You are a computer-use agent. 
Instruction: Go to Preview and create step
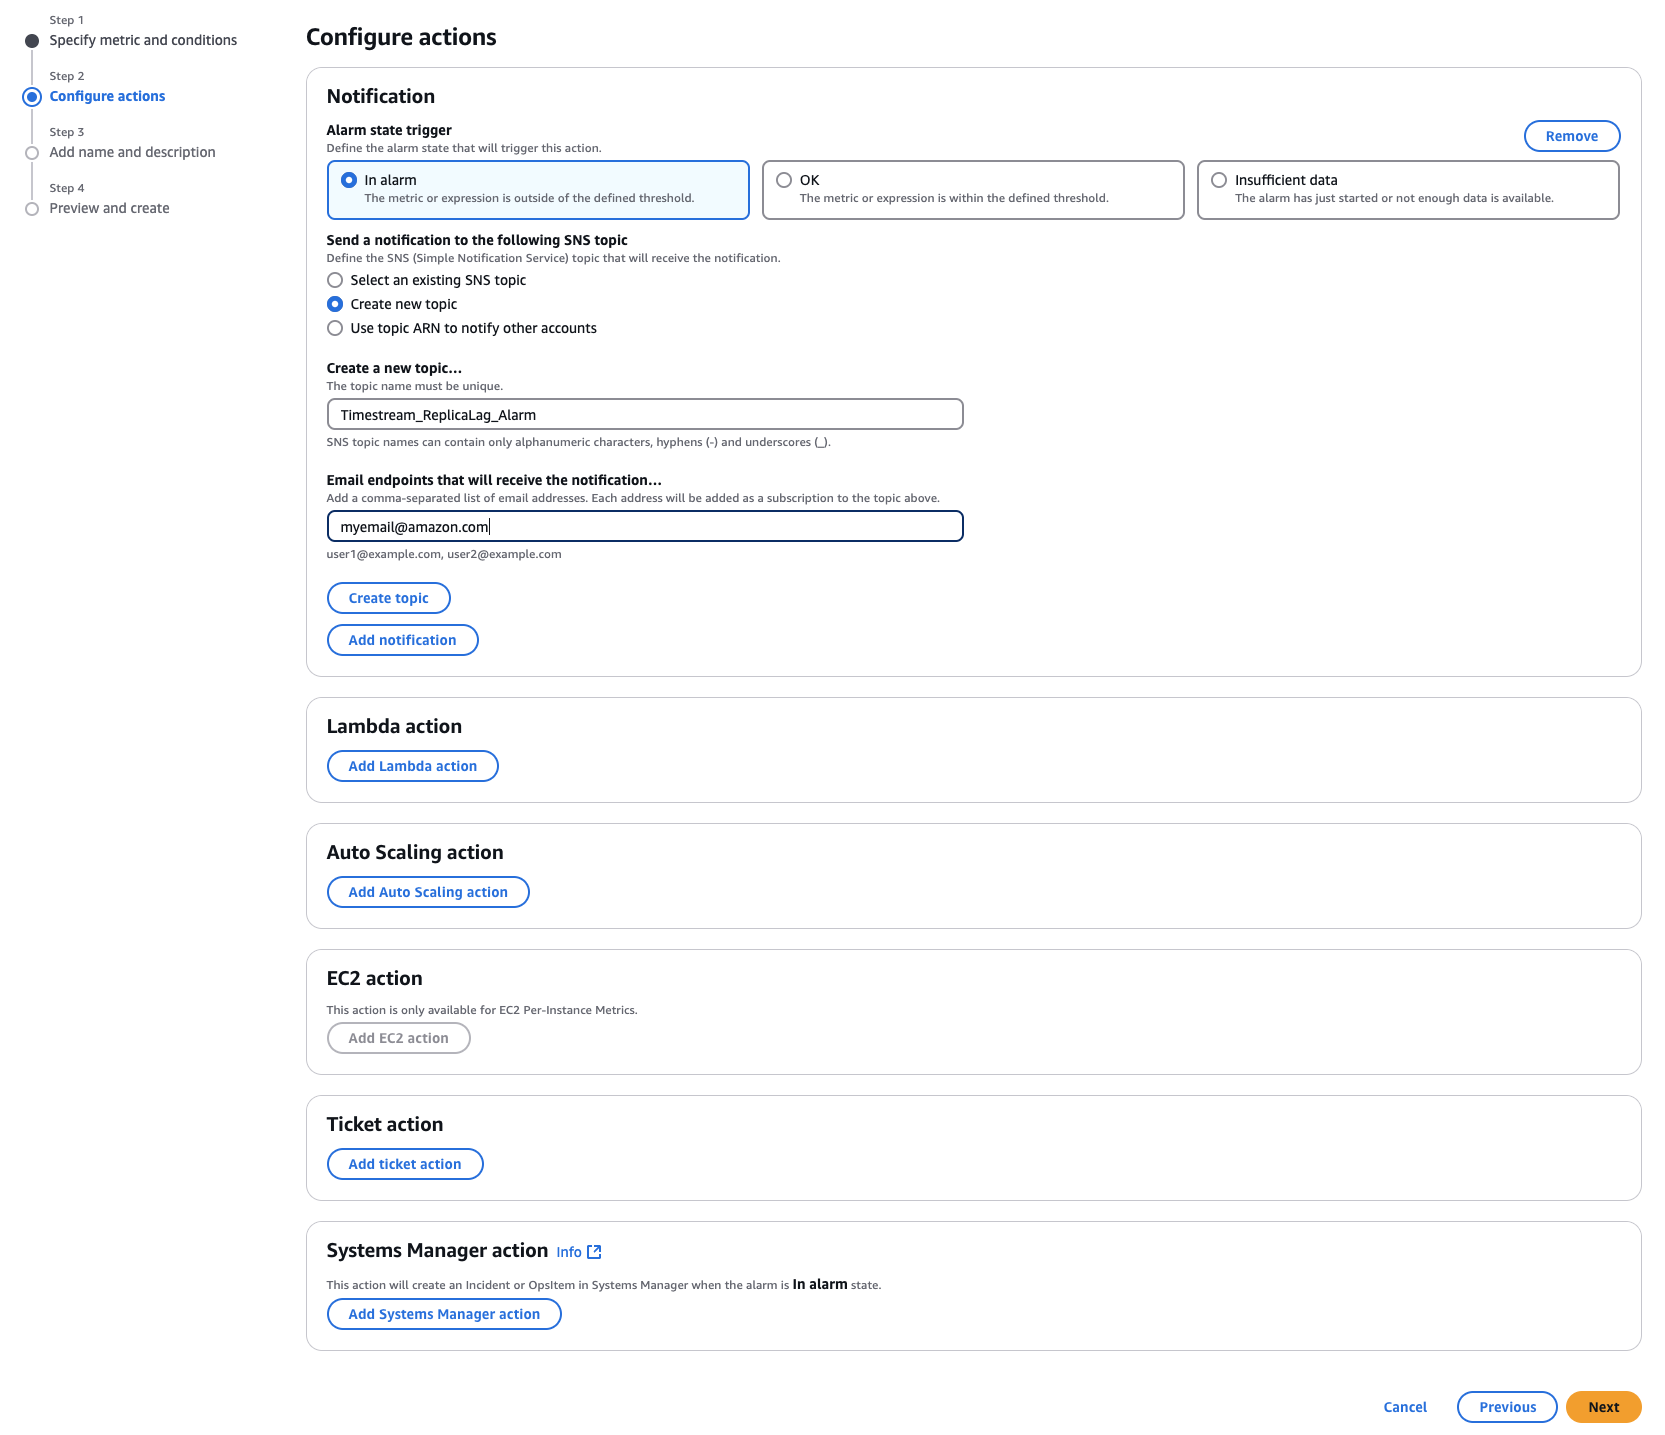pyautogui.click(x=109, y=208)
